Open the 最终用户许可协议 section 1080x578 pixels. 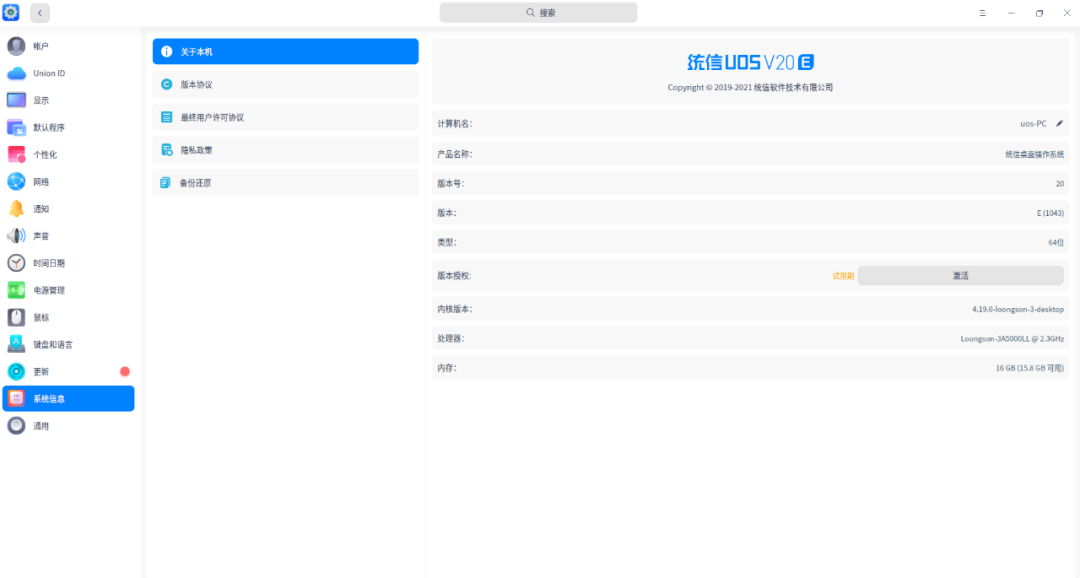pyautogui.click(x=285, y=117)
